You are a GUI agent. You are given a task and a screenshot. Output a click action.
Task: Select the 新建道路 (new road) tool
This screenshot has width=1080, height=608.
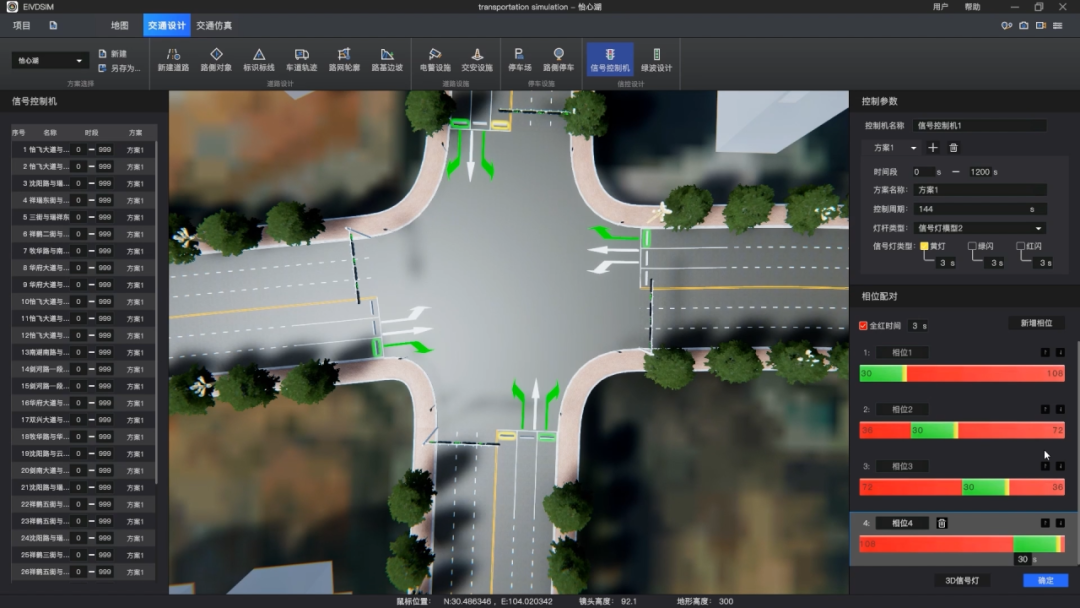click(x=173, y=60)
